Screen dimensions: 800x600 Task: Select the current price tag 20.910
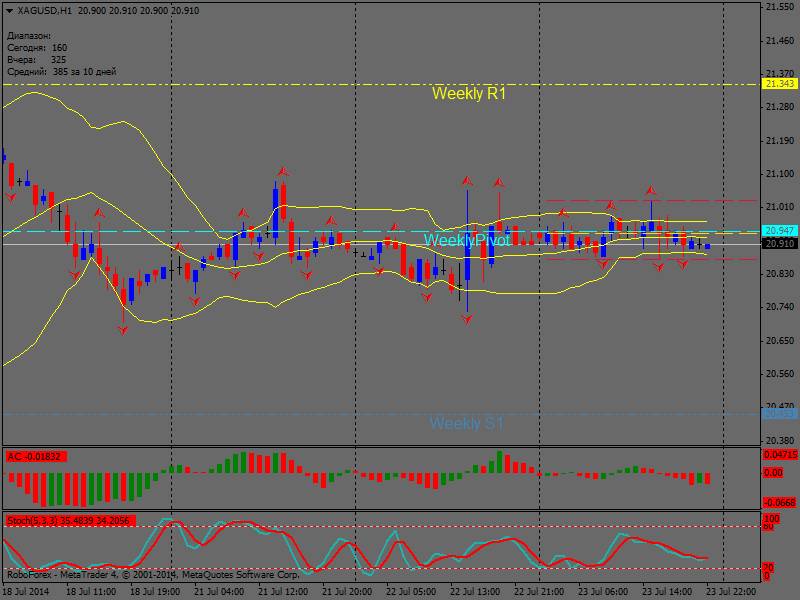[780, 243]
